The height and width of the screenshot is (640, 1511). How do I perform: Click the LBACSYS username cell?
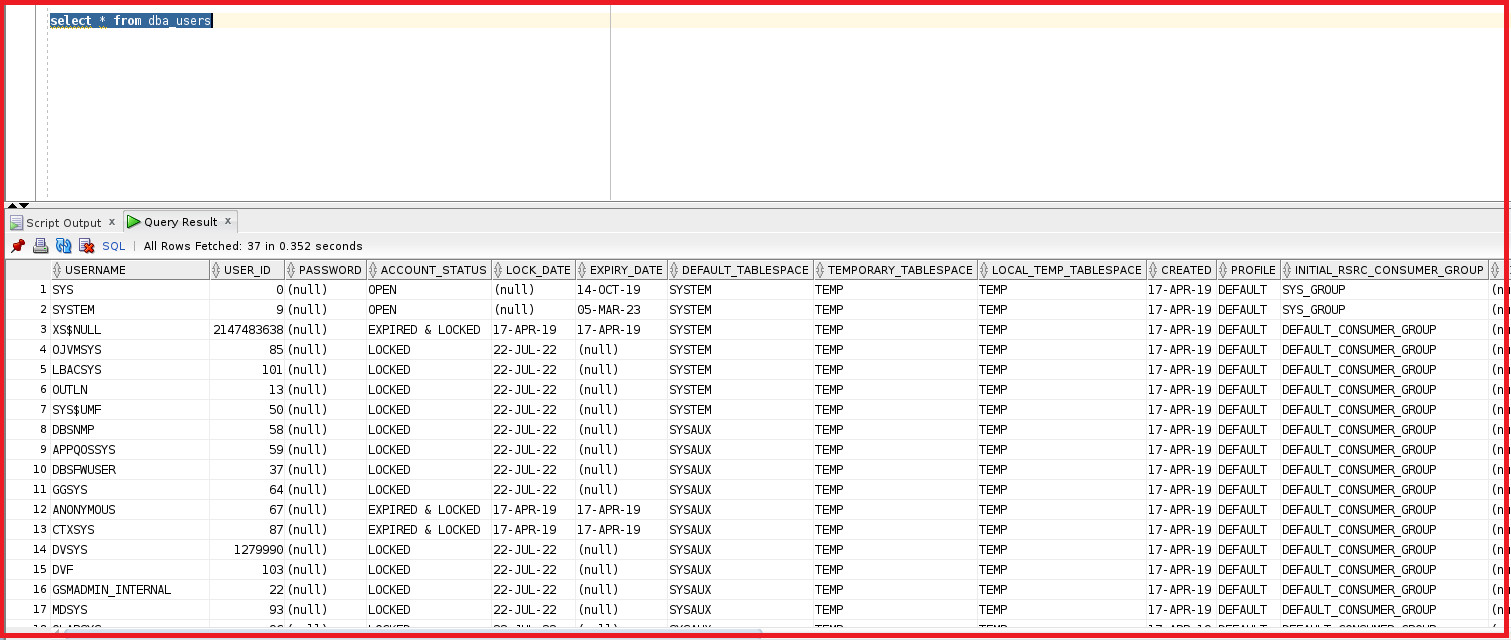129,370
